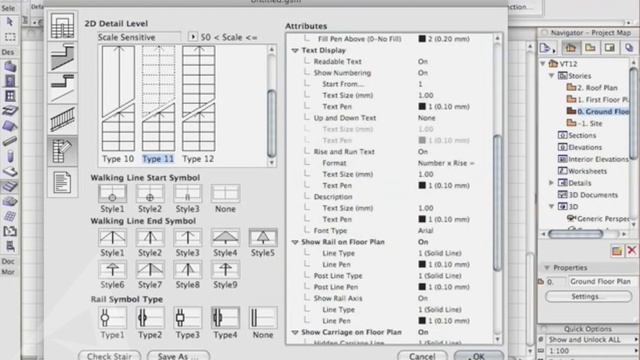Toggle the Readable Text On value
This screenshot has height=360, width=640.
point(422,62)
